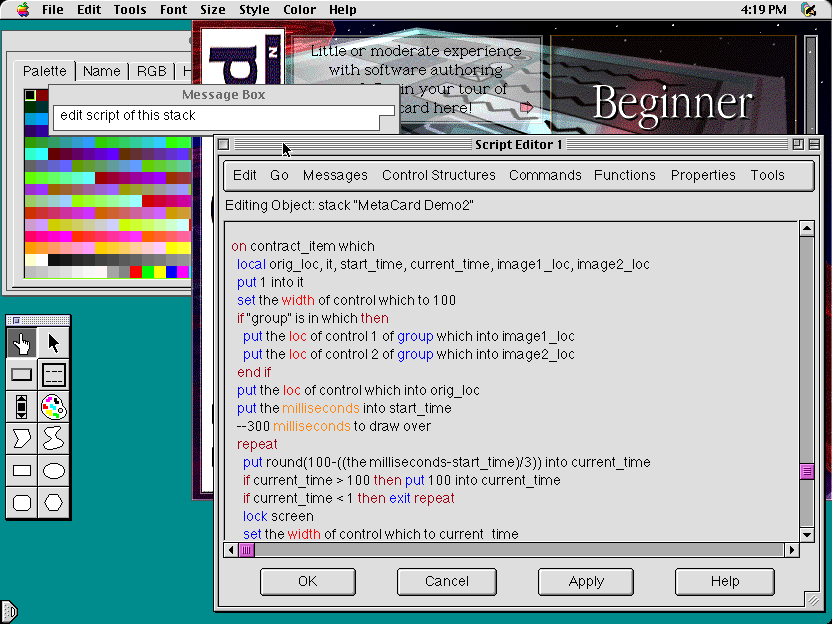This screenshot has height=624, width=832.
Task: Collapse Script Editor with windowshade box
Action: click(814, 144)
